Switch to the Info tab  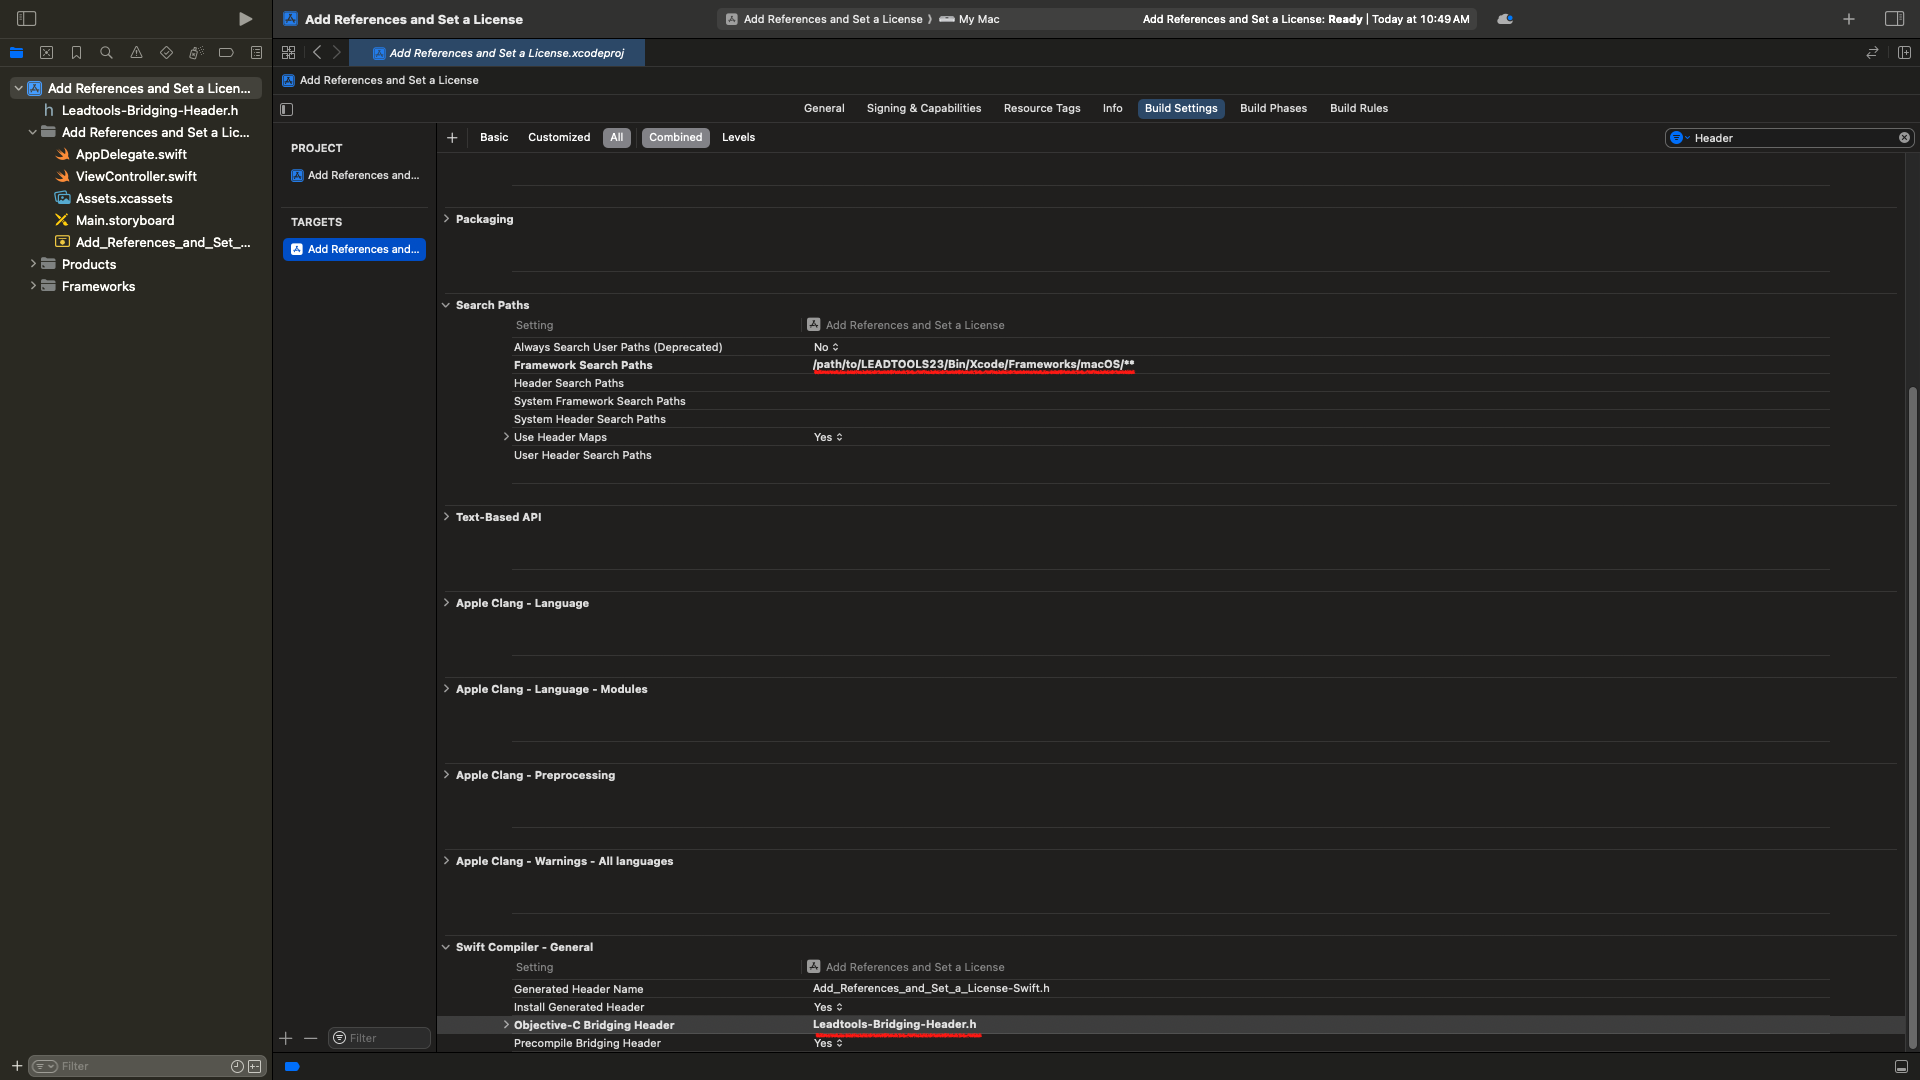(x=1112, y=108)
